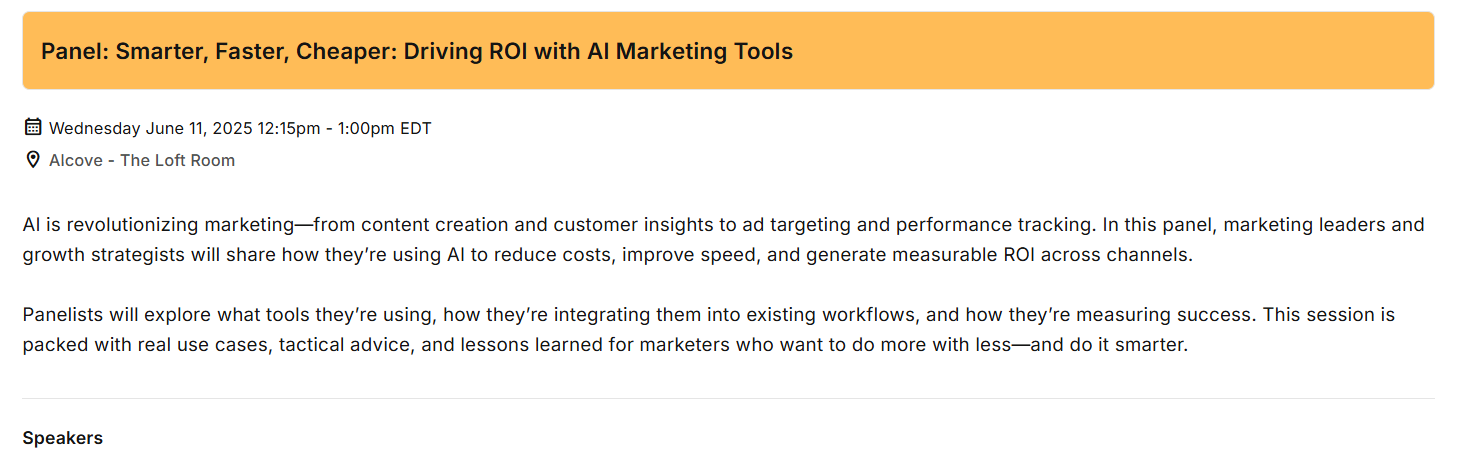
Task: Click the EDT timezone label
Action: click(x=416, y=128)
